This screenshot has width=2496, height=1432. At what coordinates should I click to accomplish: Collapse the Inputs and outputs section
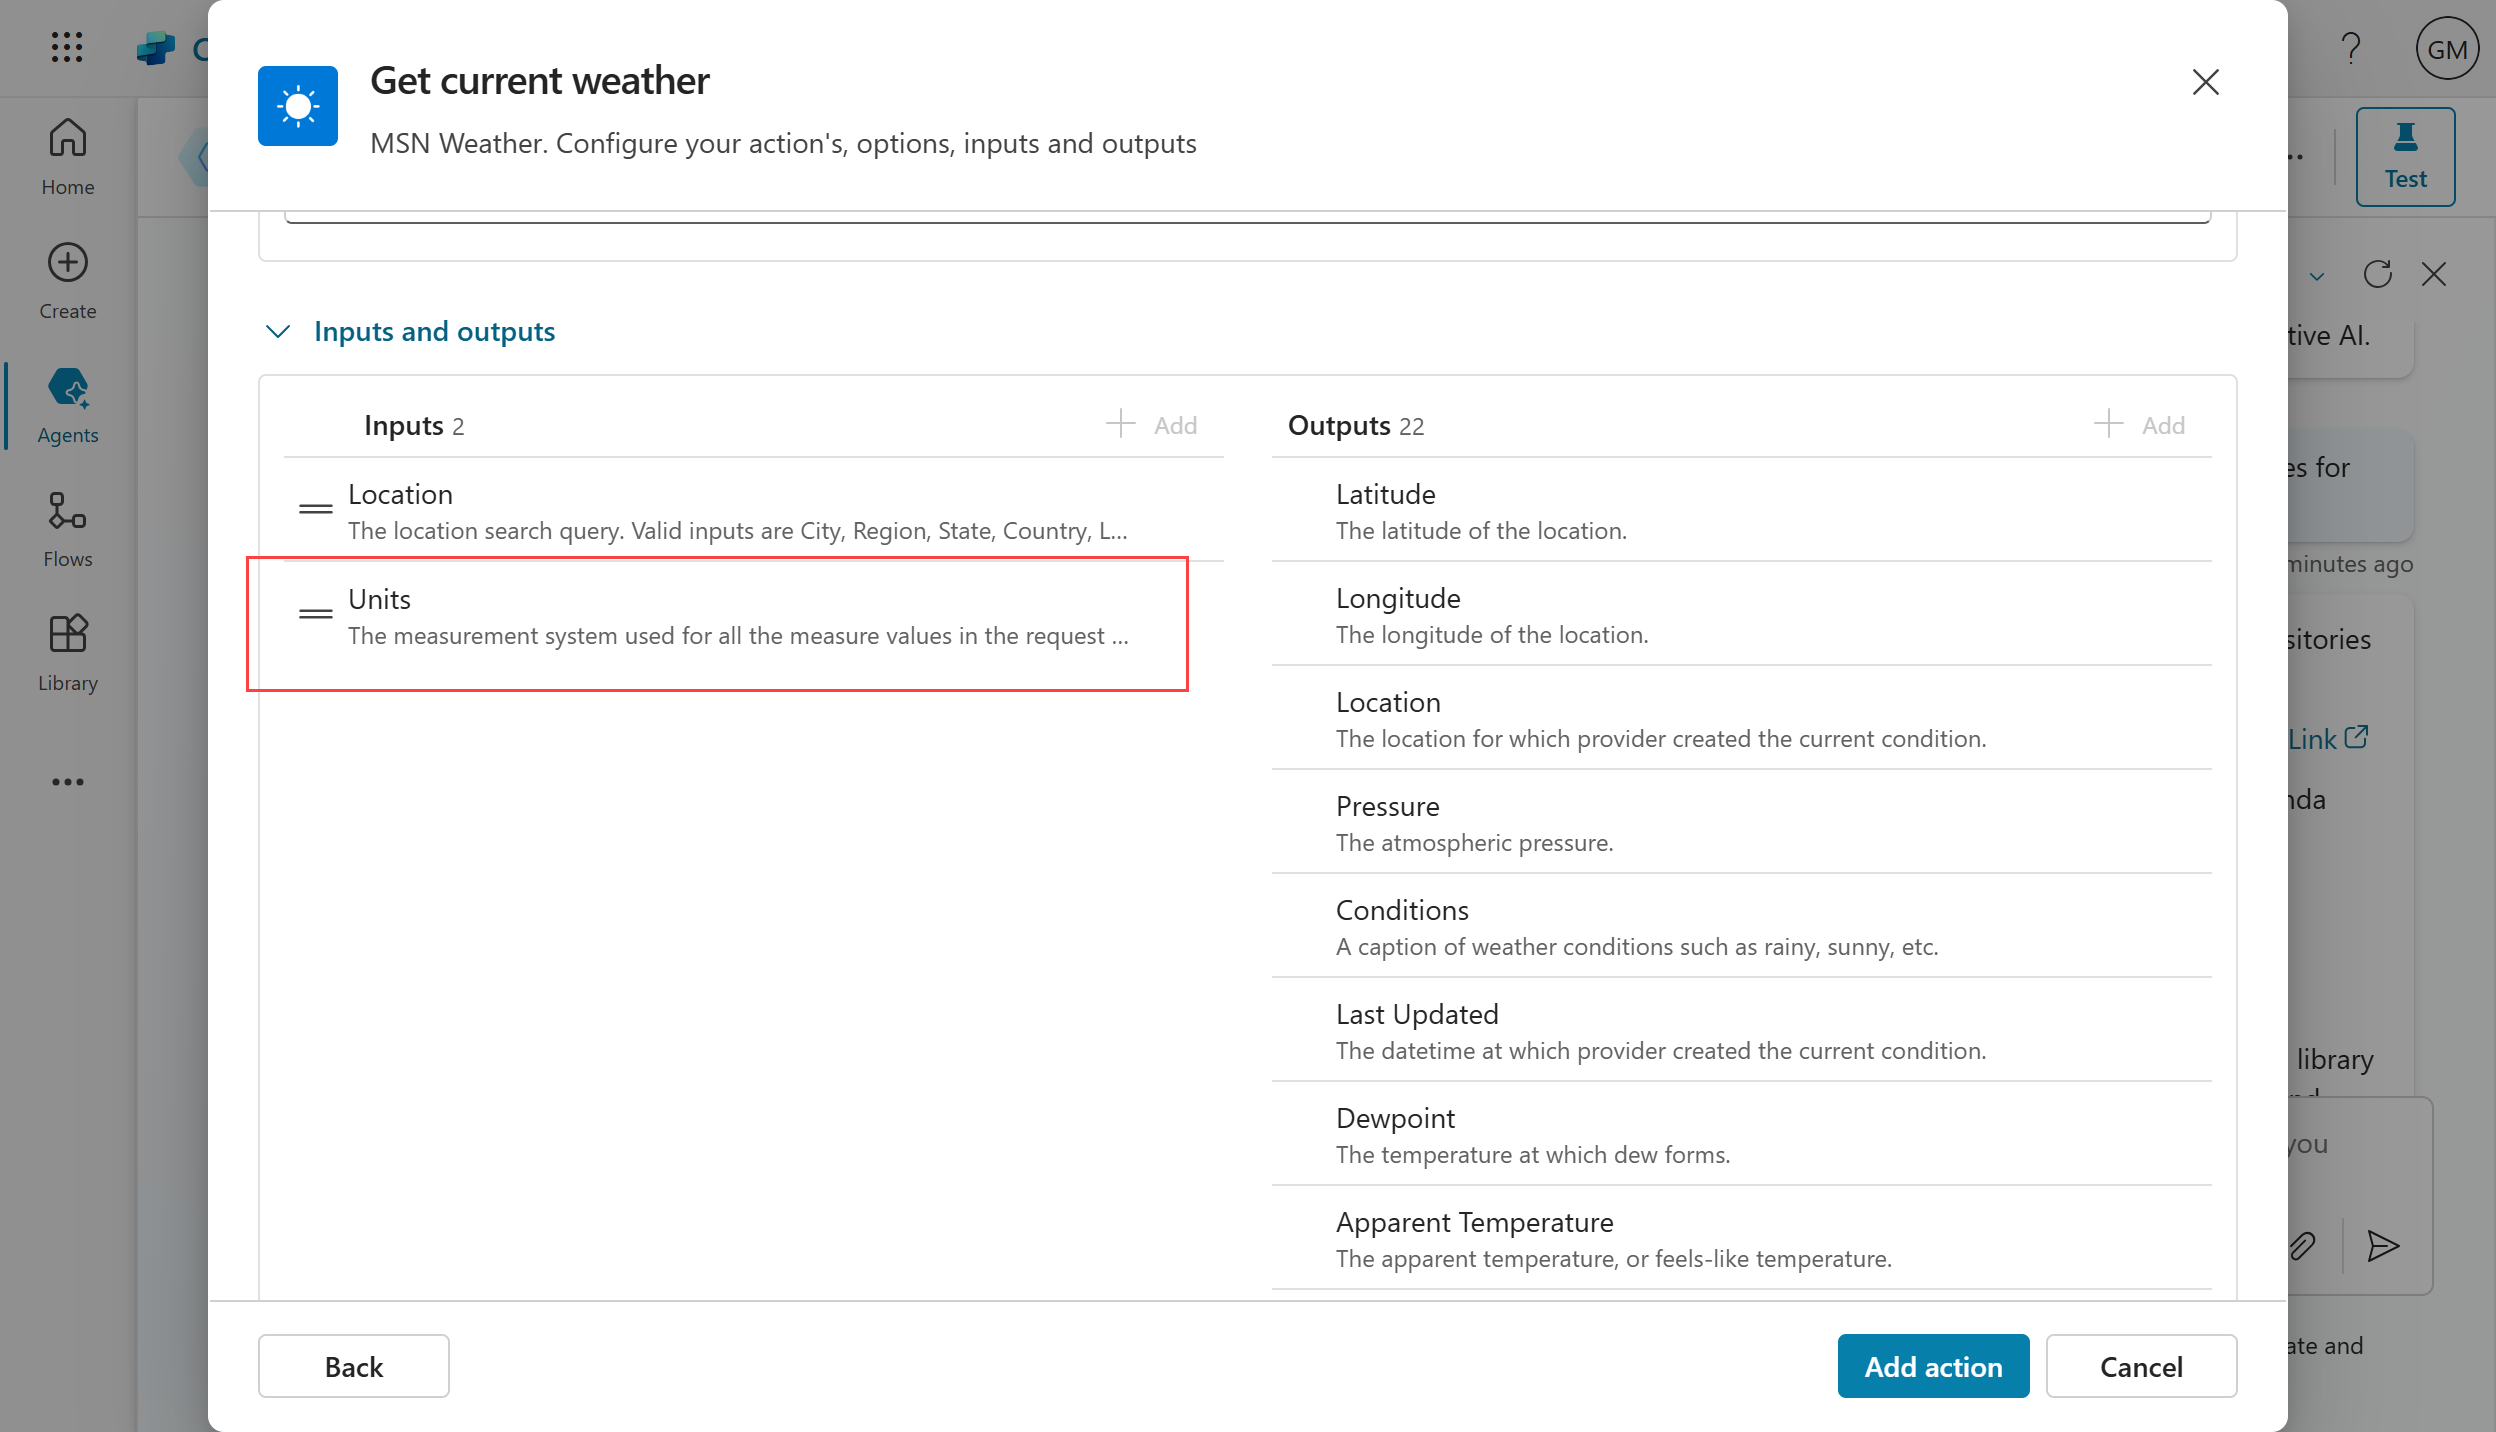(x=278, y=331)
